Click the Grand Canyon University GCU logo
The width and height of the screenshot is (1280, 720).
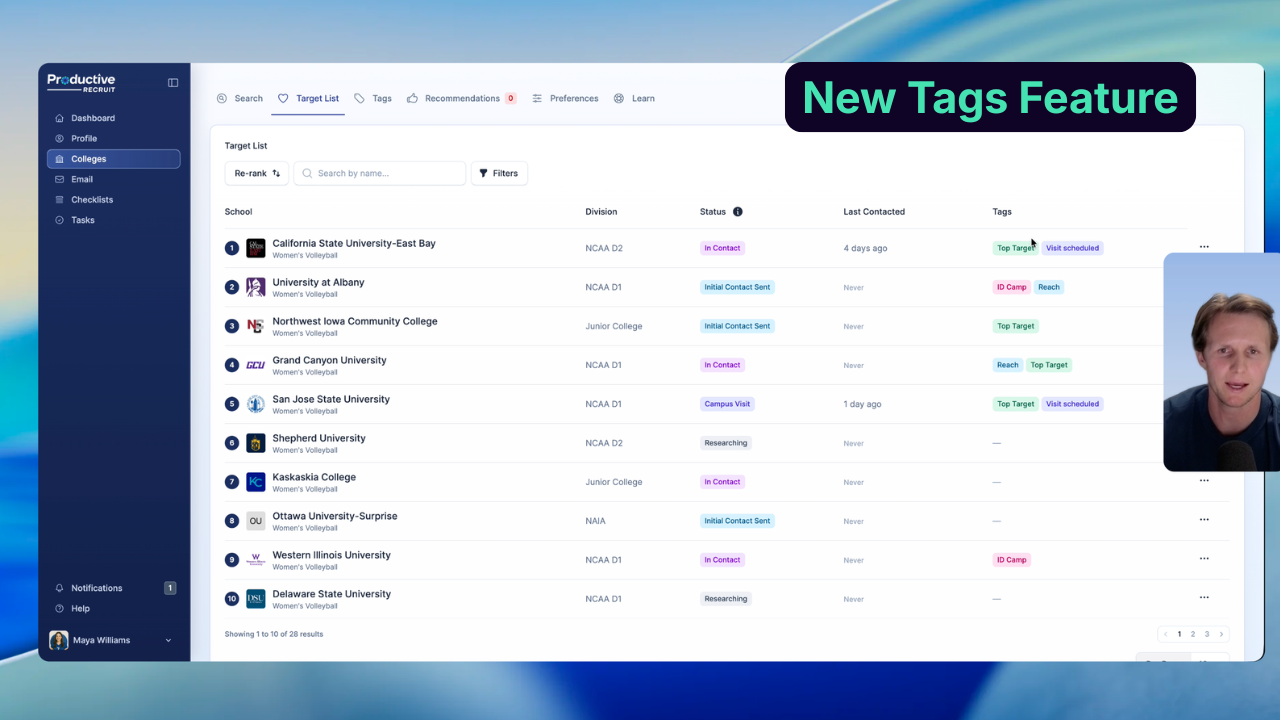click(256, 365)
